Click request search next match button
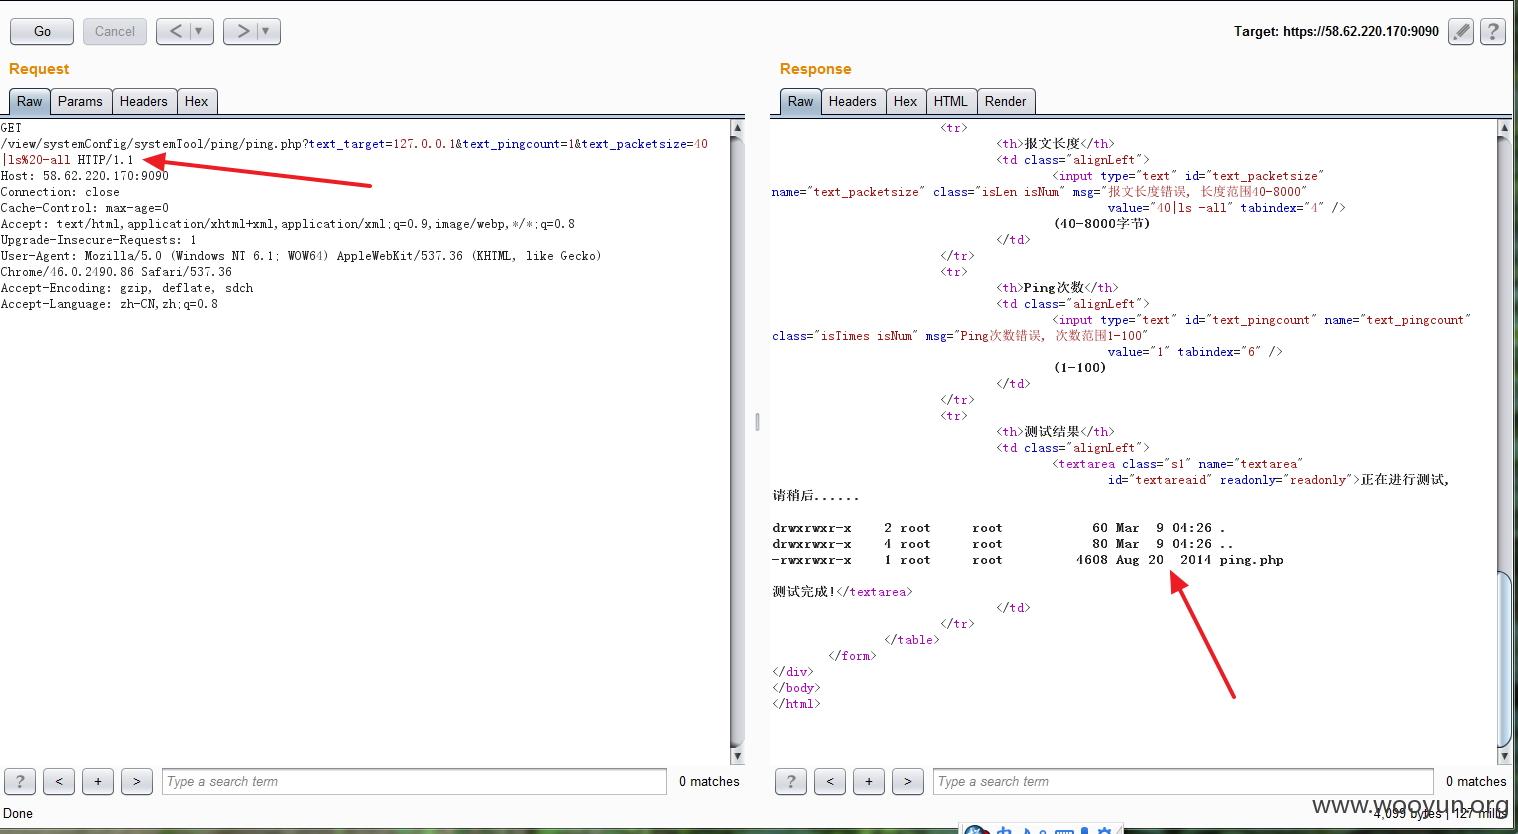The height and width of the screenshot is (834, 1518). 137,781
